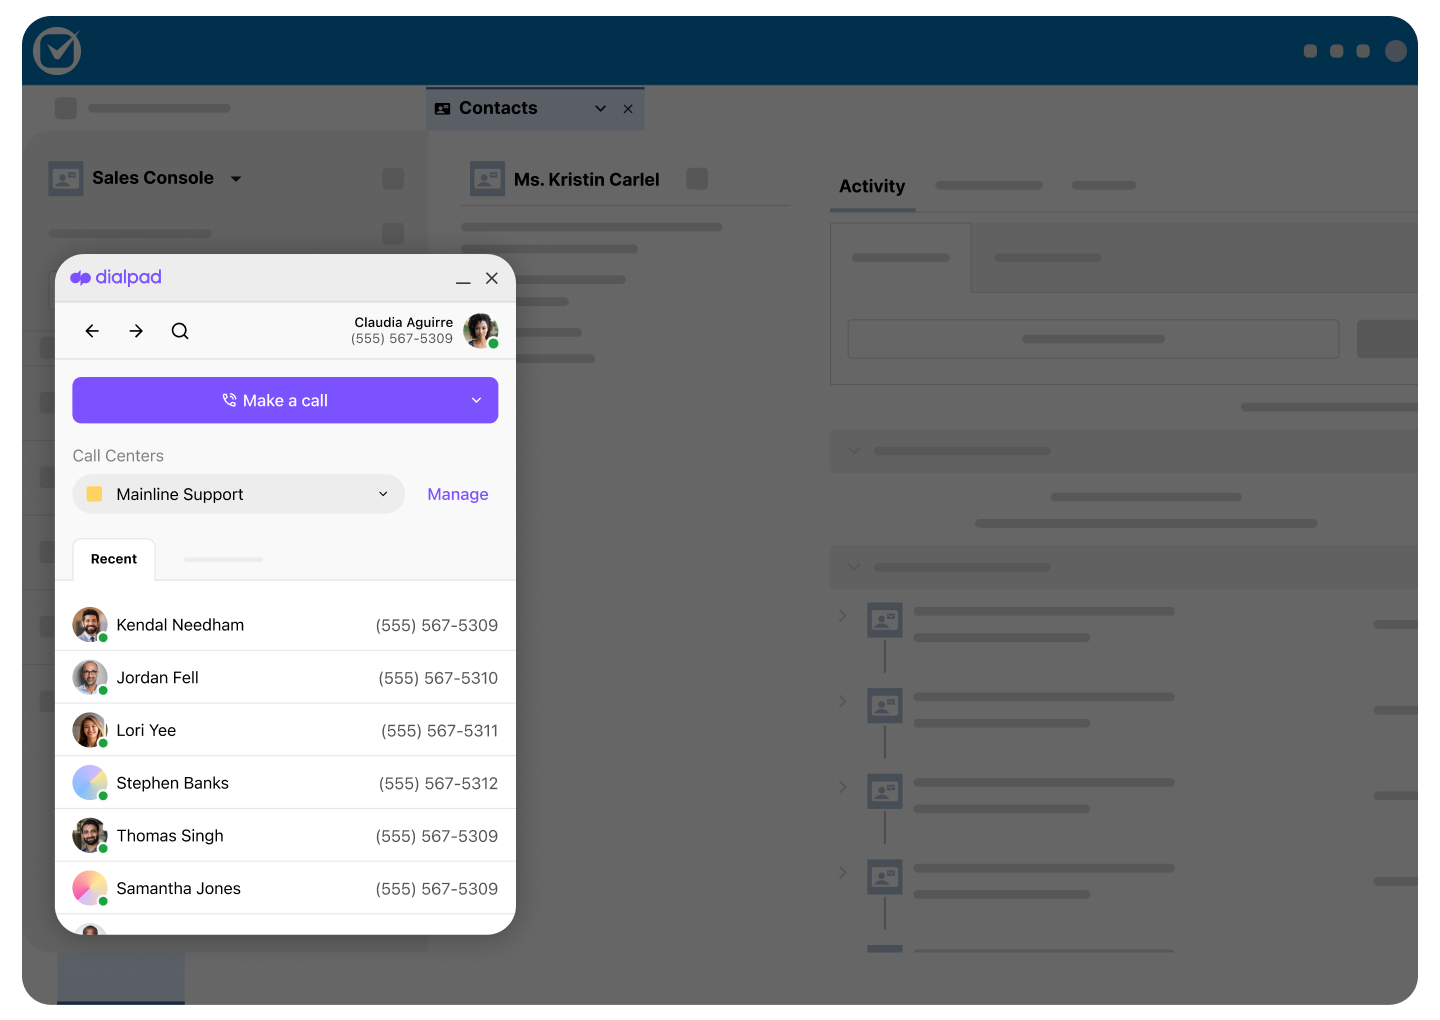Viewport: 1440px width, 1020px height.
Task: Click the second activity timeline contact icon
Action: [x=885, y=706]
